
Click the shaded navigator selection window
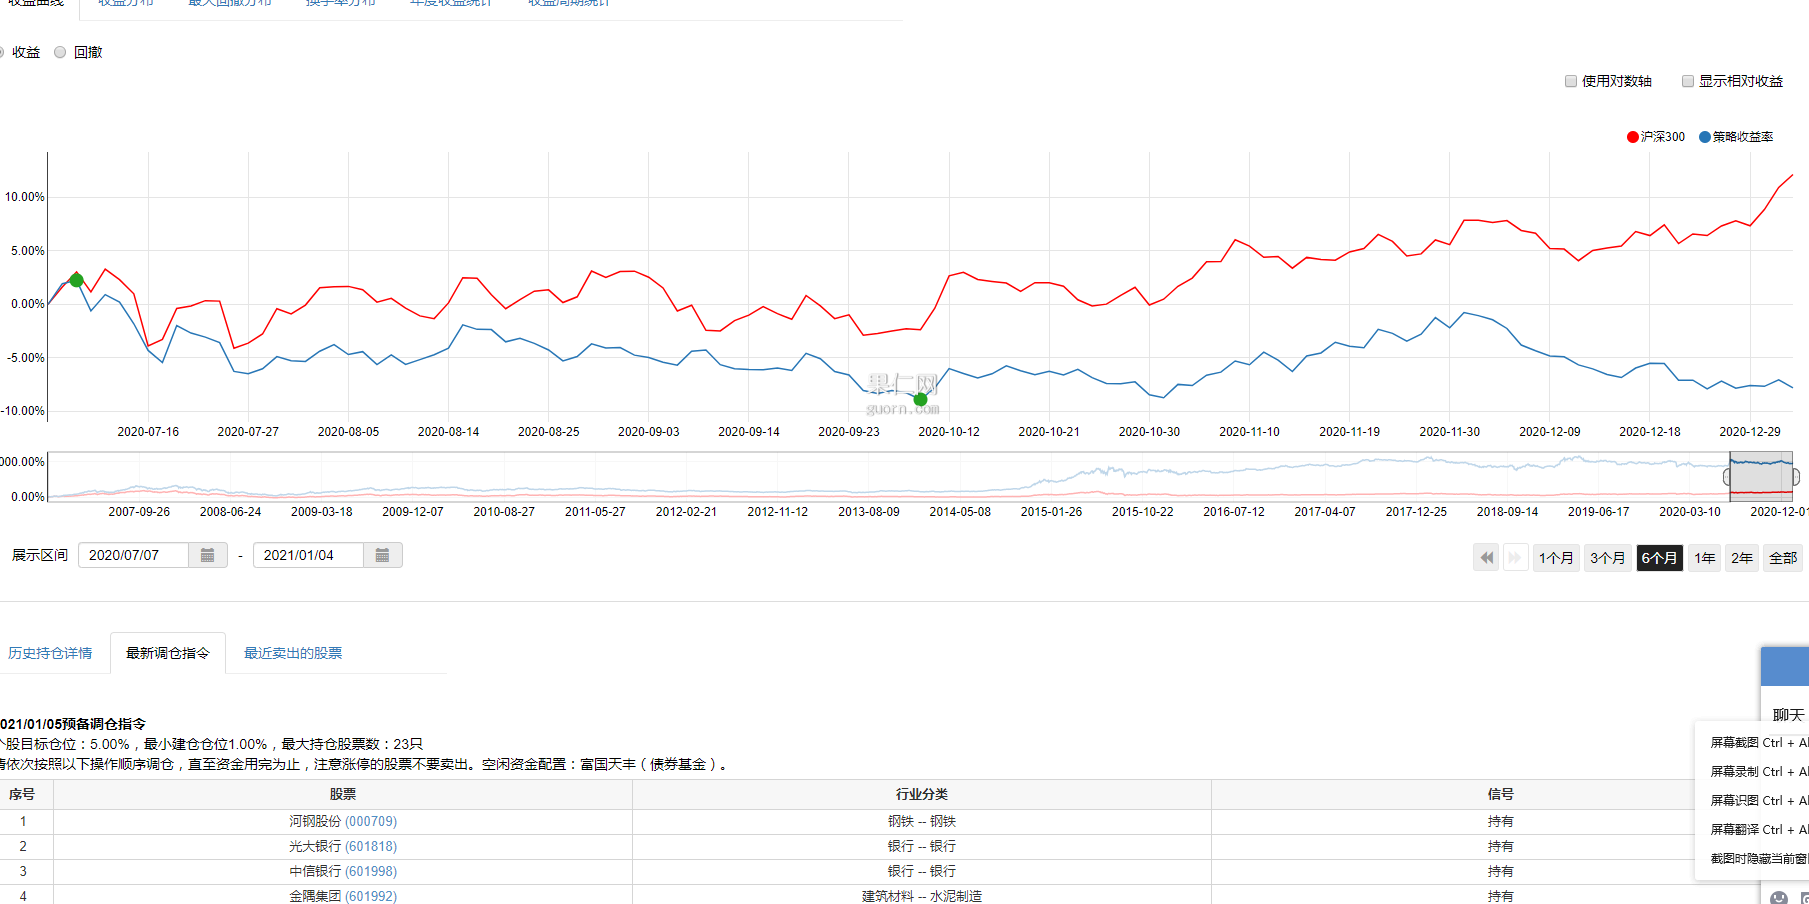[1761, 476]
